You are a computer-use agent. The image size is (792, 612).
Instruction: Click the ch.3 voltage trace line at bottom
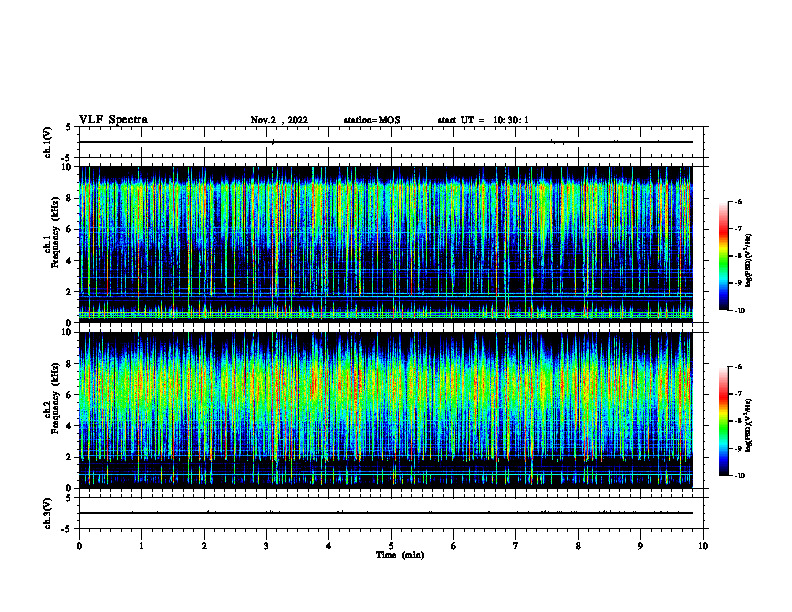[x=386, y=513]
